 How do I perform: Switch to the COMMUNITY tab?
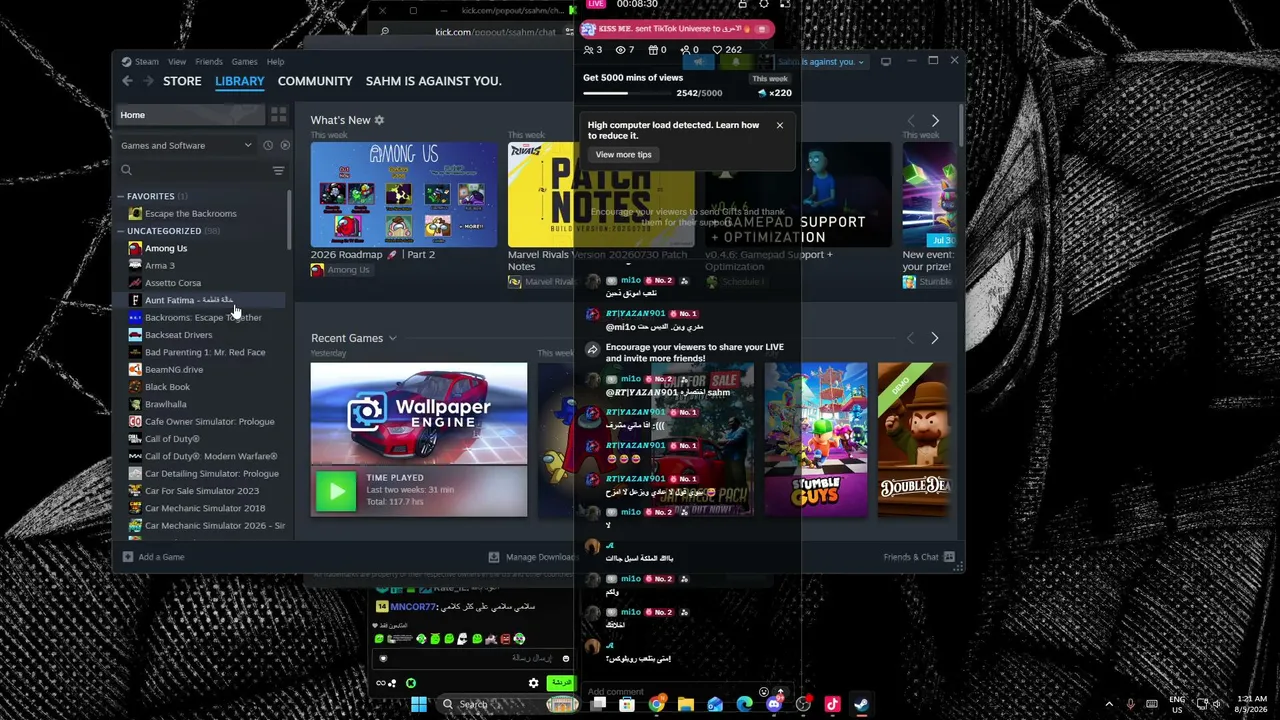pyautogui.click(x=315, y=81)
